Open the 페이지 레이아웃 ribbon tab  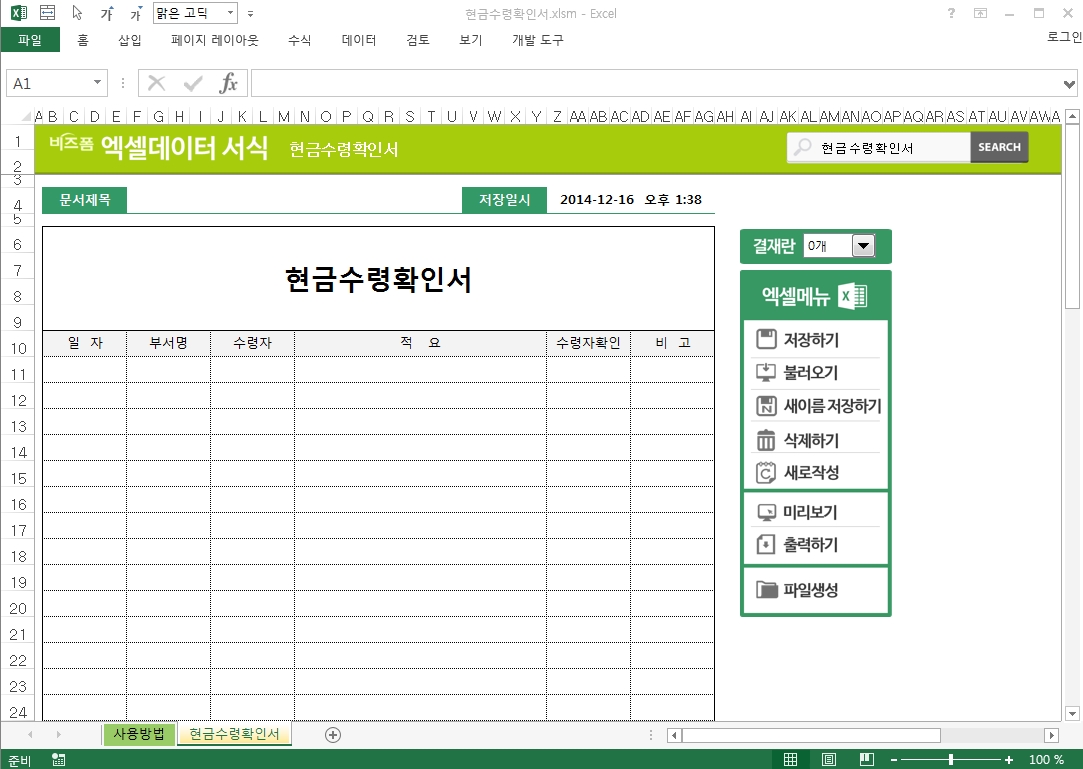coord(215,40)
